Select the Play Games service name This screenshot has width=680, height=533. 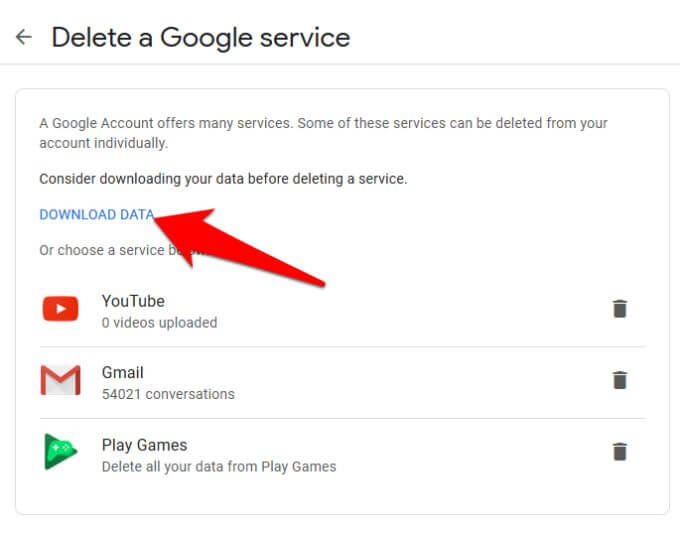(144, 445)
